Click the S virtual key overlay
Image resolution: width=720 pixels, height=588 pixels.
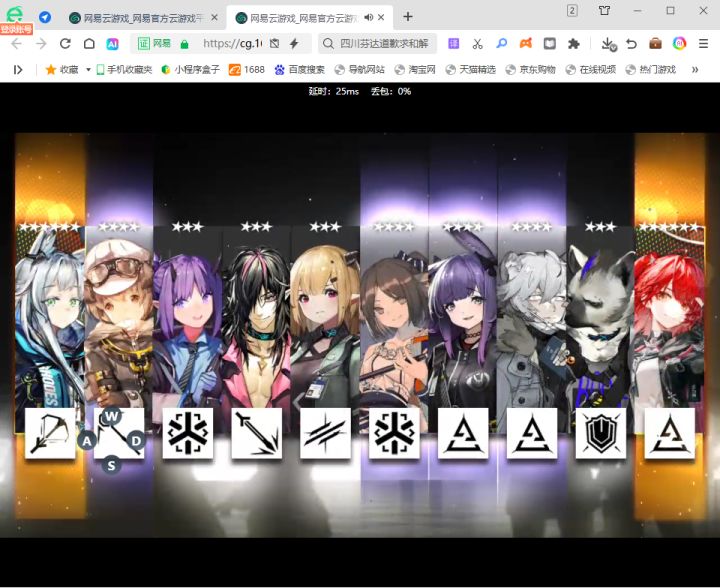[111, 465]
